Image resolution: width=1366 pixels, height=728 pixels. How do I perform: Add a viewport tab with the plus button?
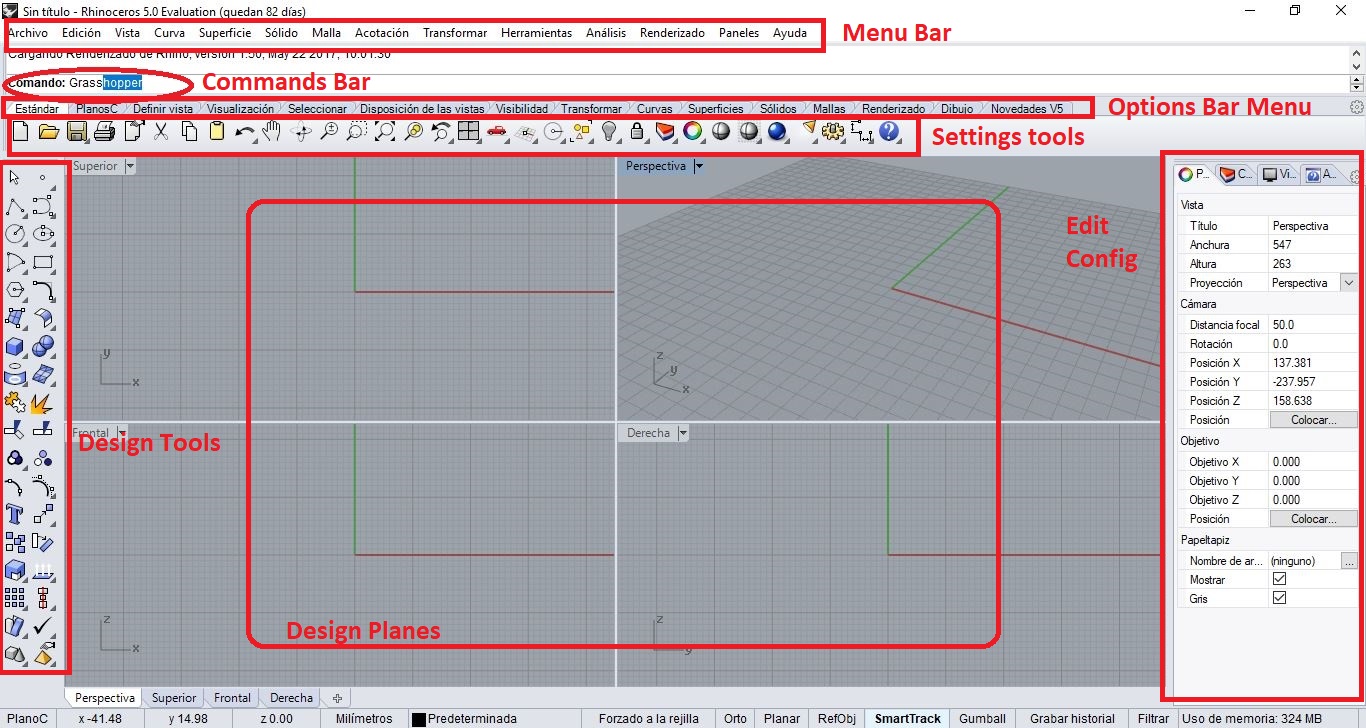(x=337, y=698)
